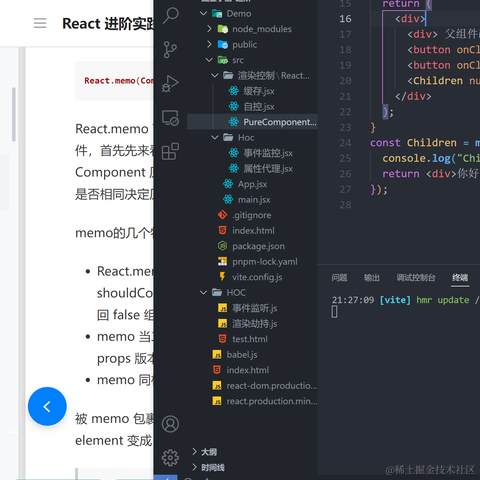The image size is (480, 480).
Task: Open react.production.min file
Action: pyautogui.click(x=272, y=401)
